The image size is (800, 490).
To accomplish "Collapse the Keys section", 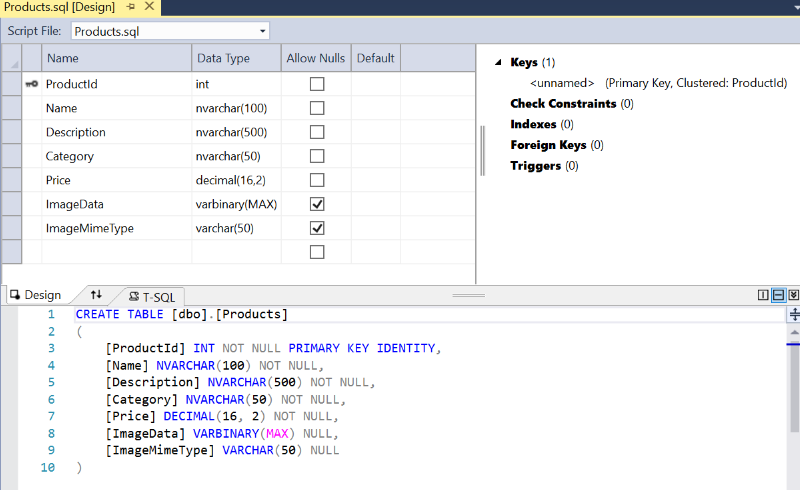I will (x=498, y=62).
